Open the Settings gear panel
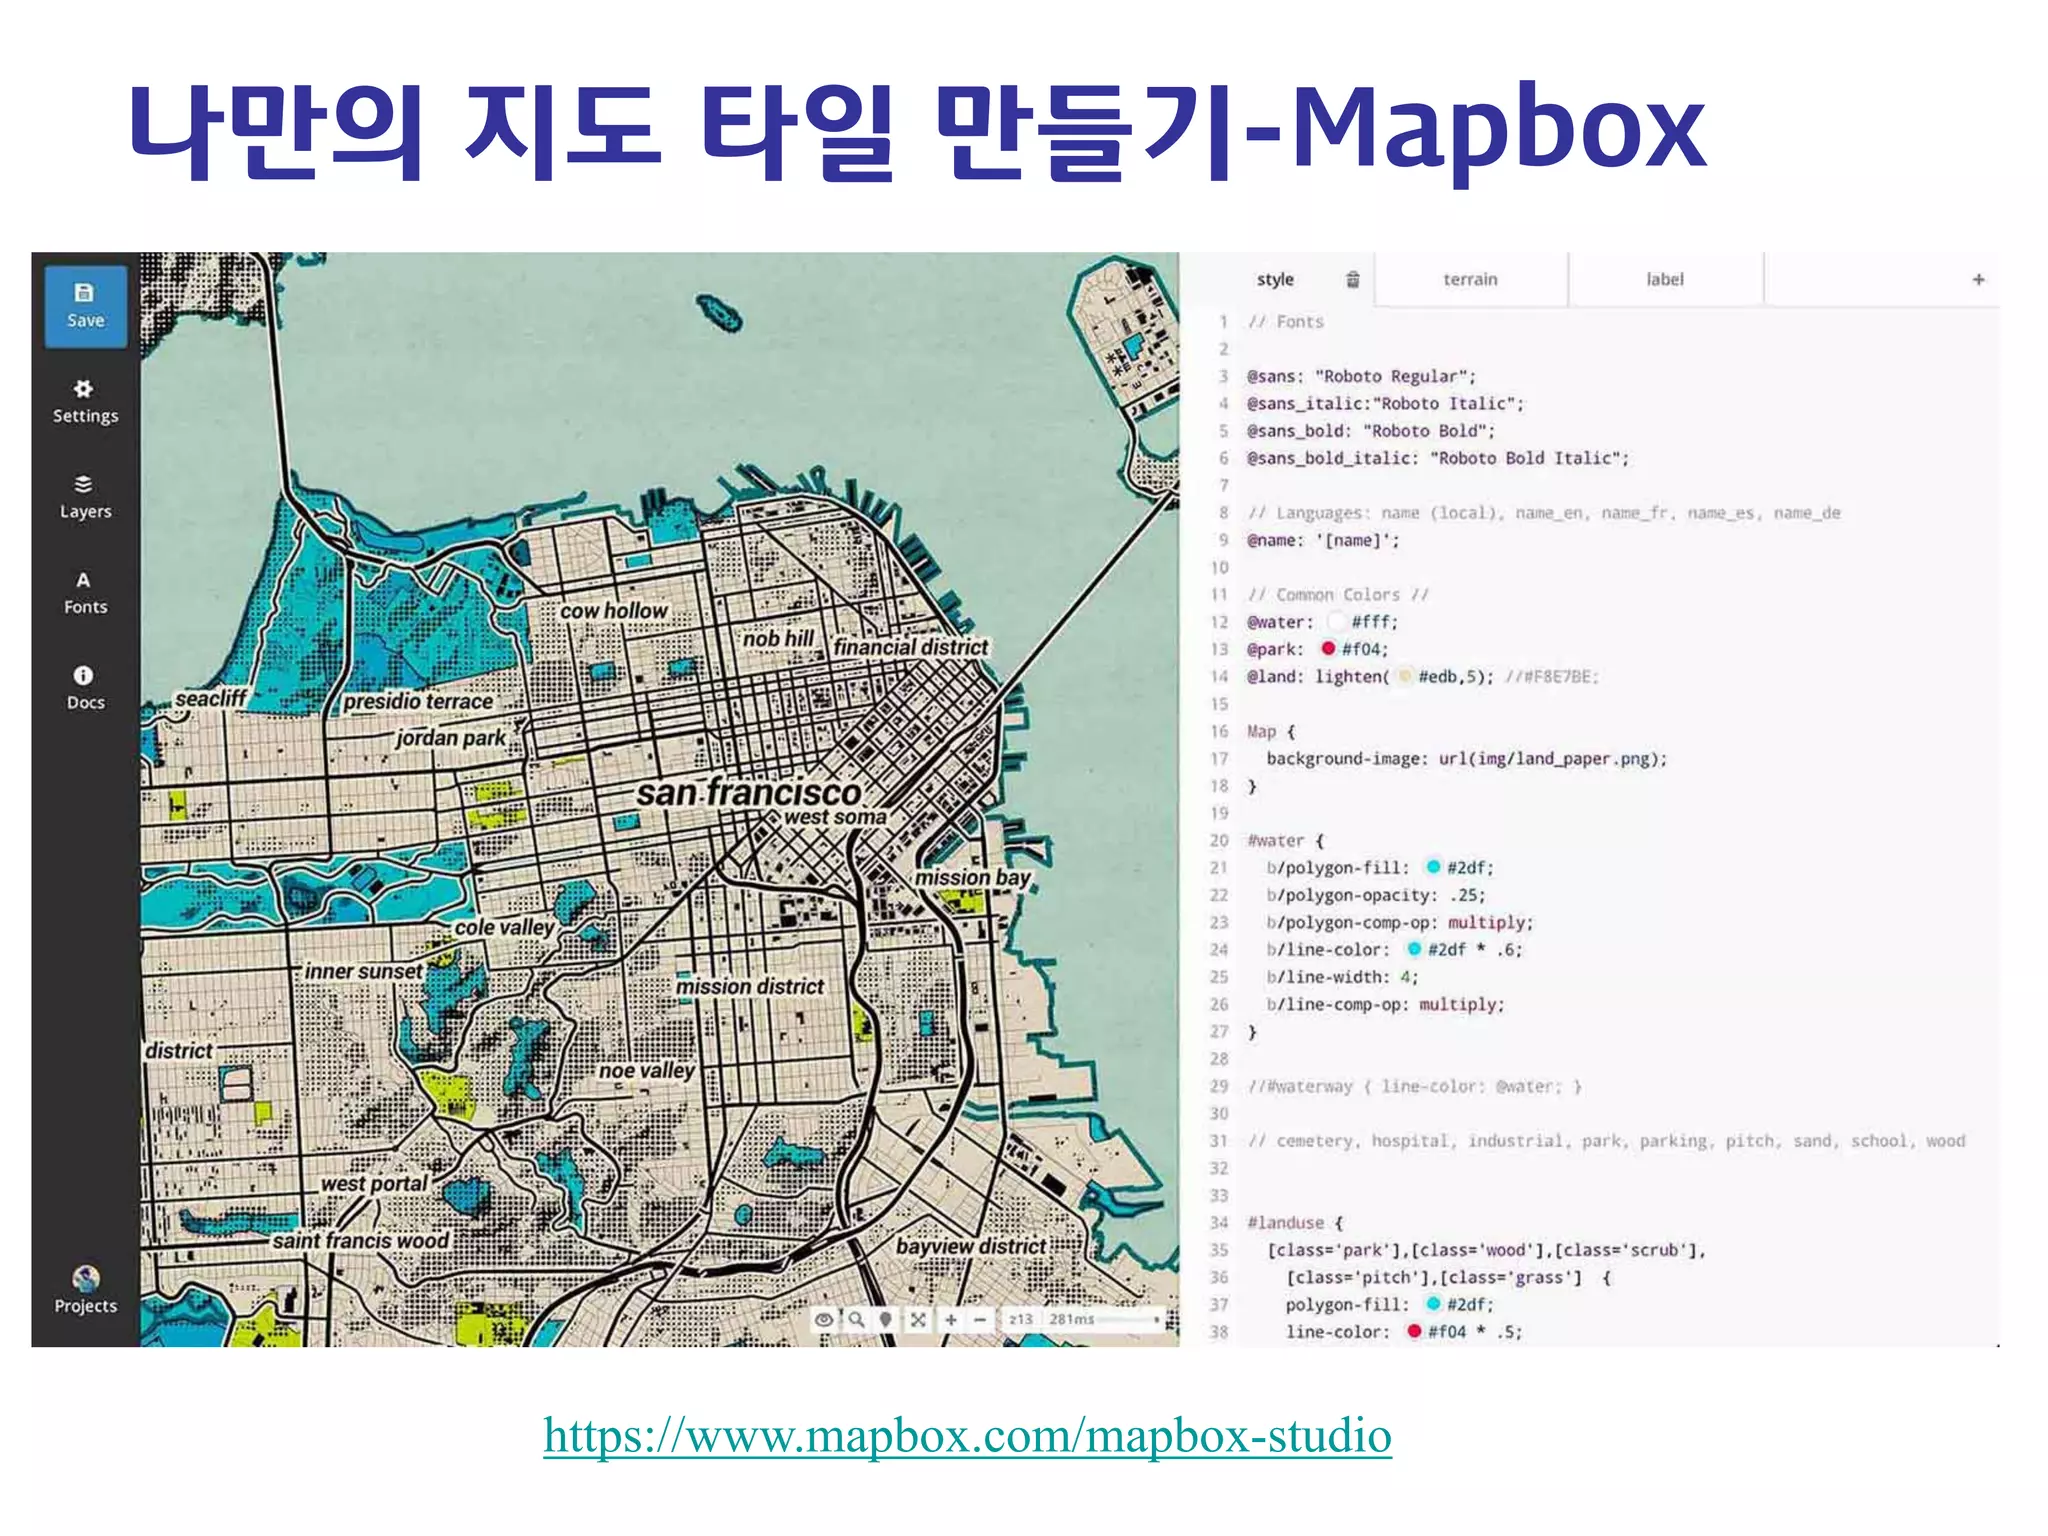 85,400
